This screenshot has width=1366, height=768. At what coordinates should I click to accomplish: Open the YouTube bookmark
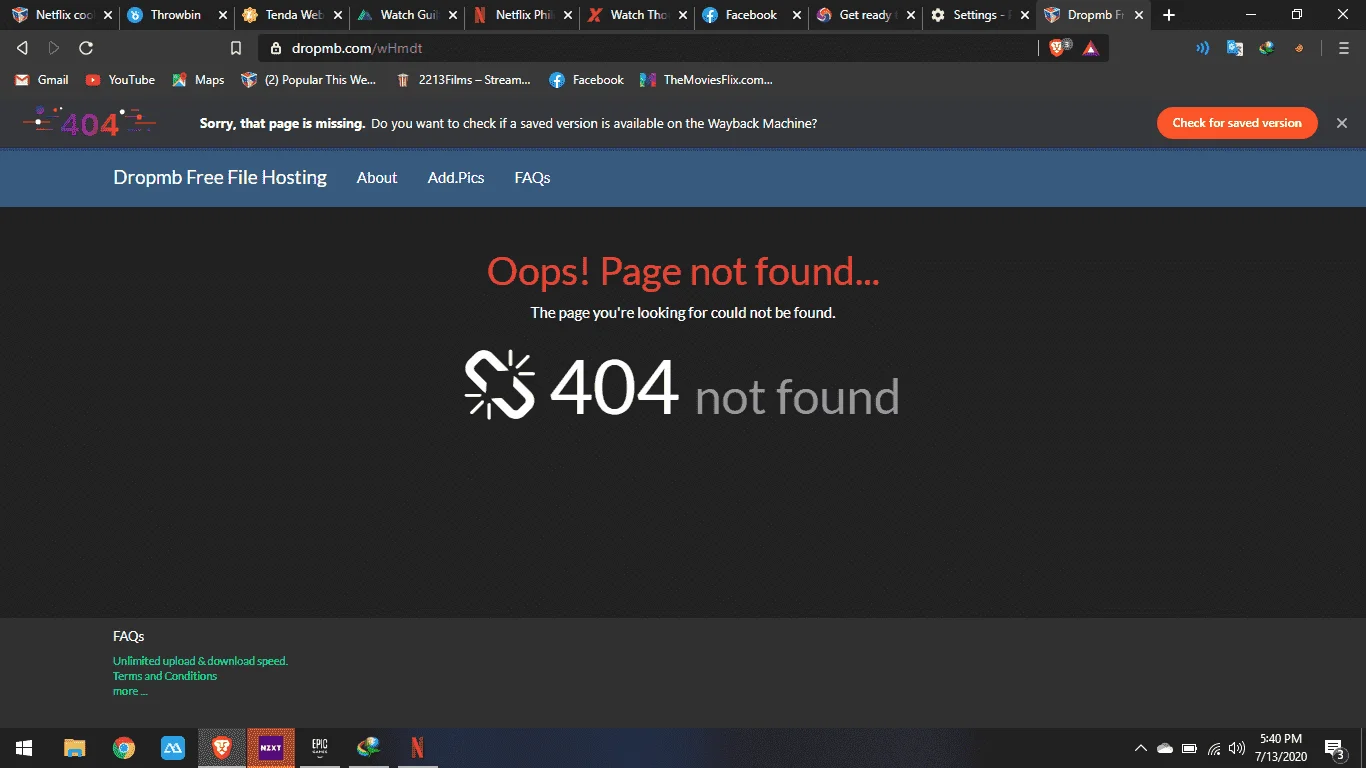click(120, 80)
